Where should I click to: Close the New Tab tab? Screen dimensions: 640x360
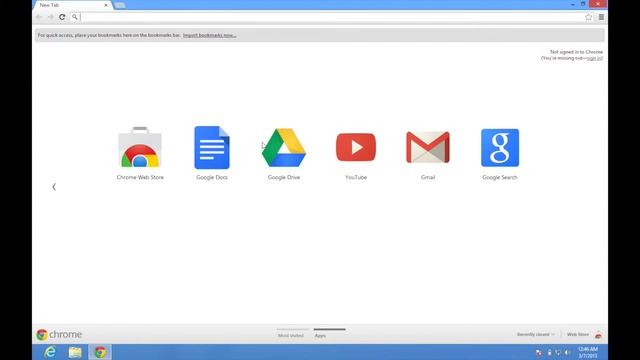106,5
